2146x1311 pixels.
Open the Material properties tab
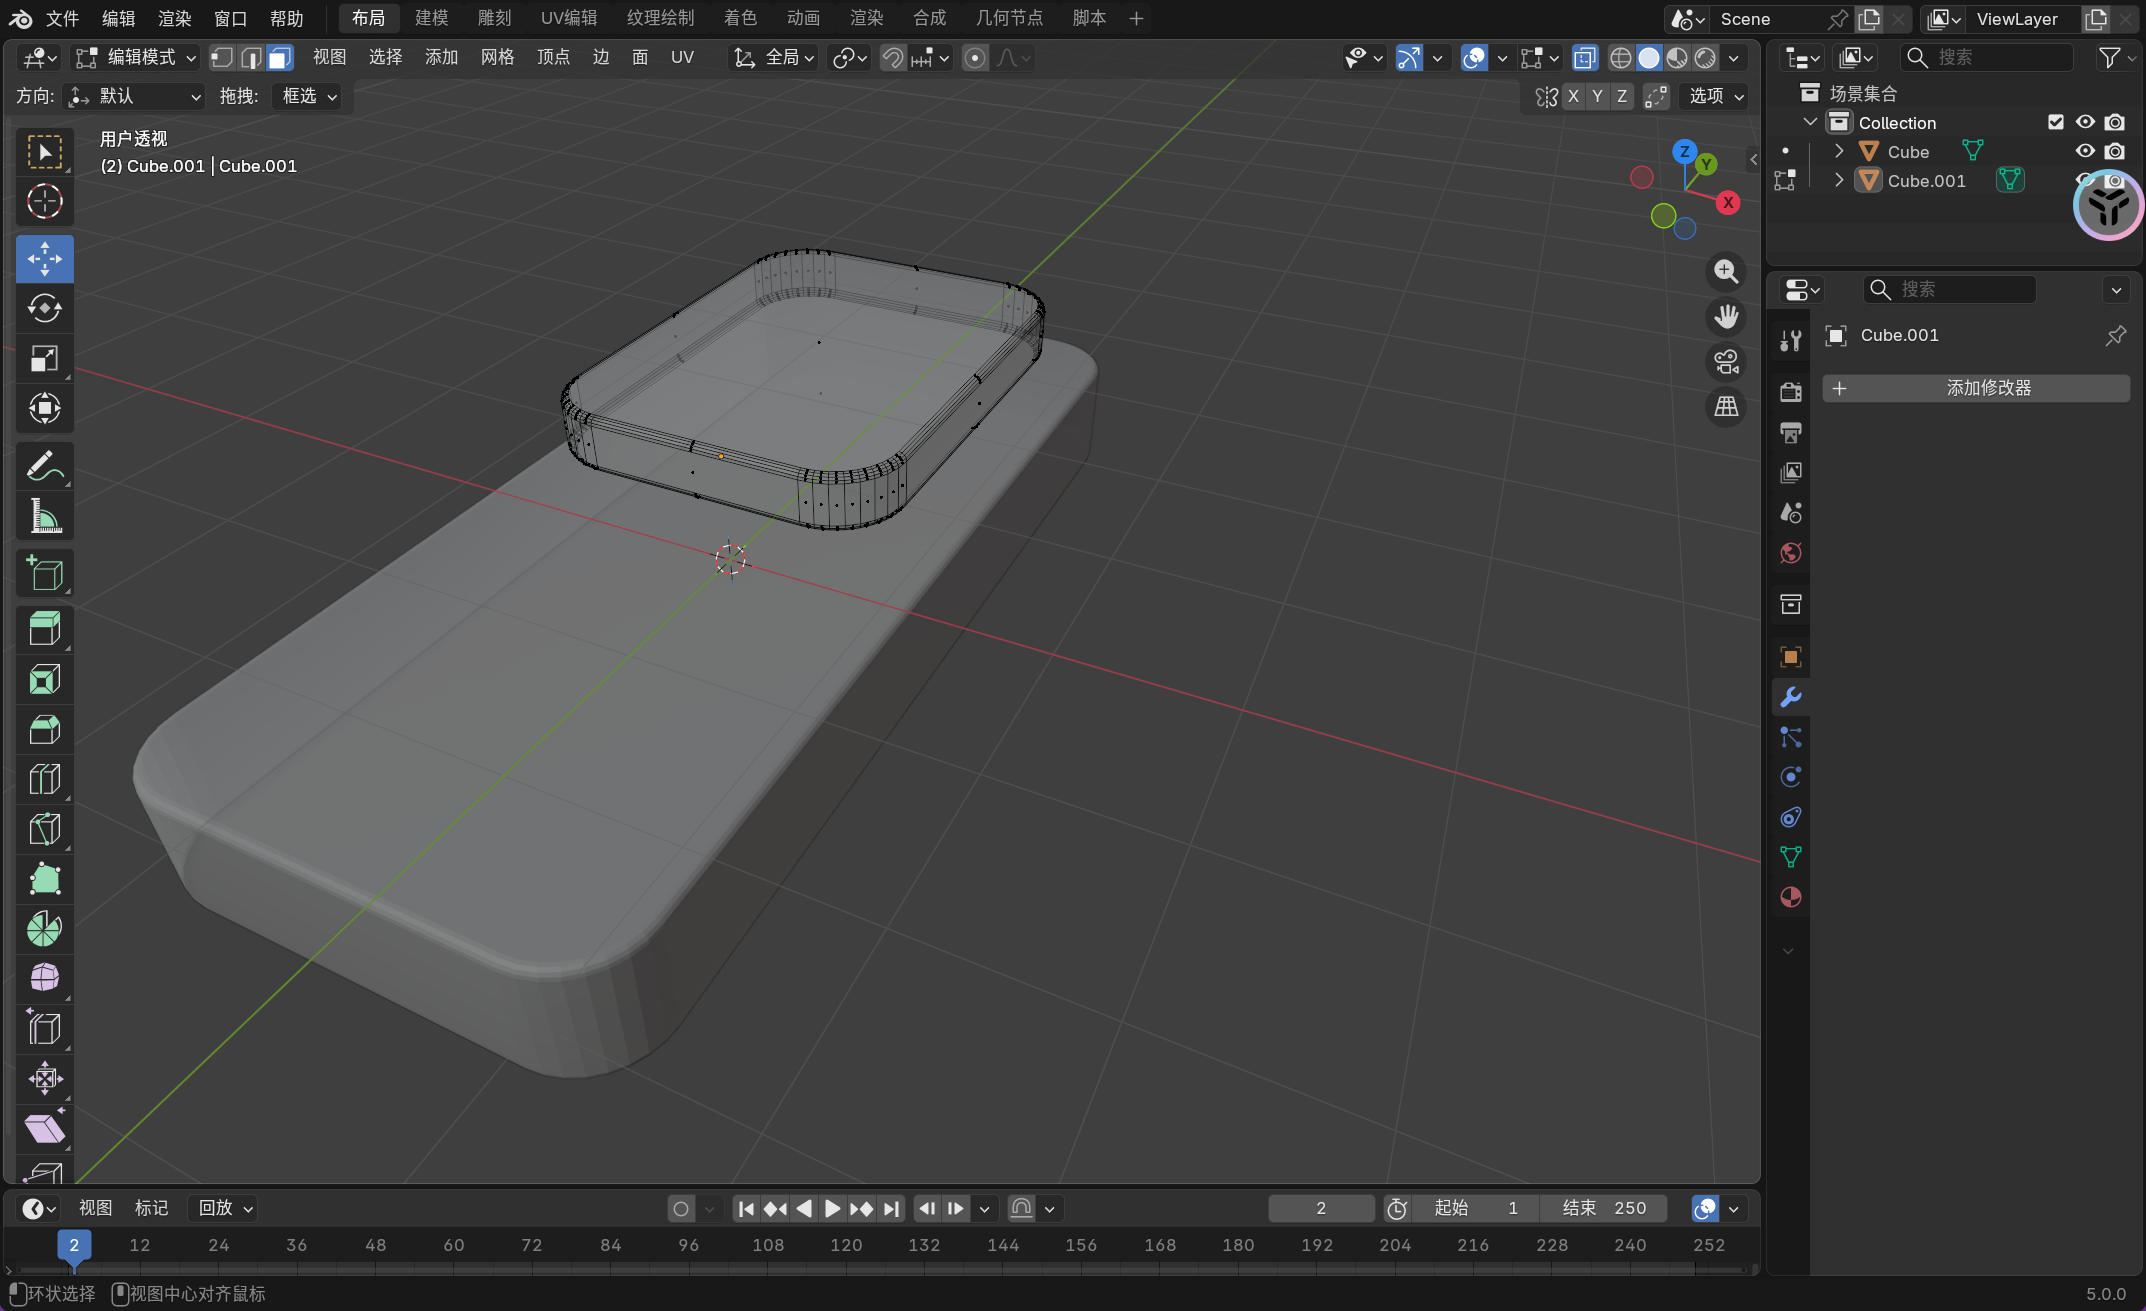click(1790, 897)
